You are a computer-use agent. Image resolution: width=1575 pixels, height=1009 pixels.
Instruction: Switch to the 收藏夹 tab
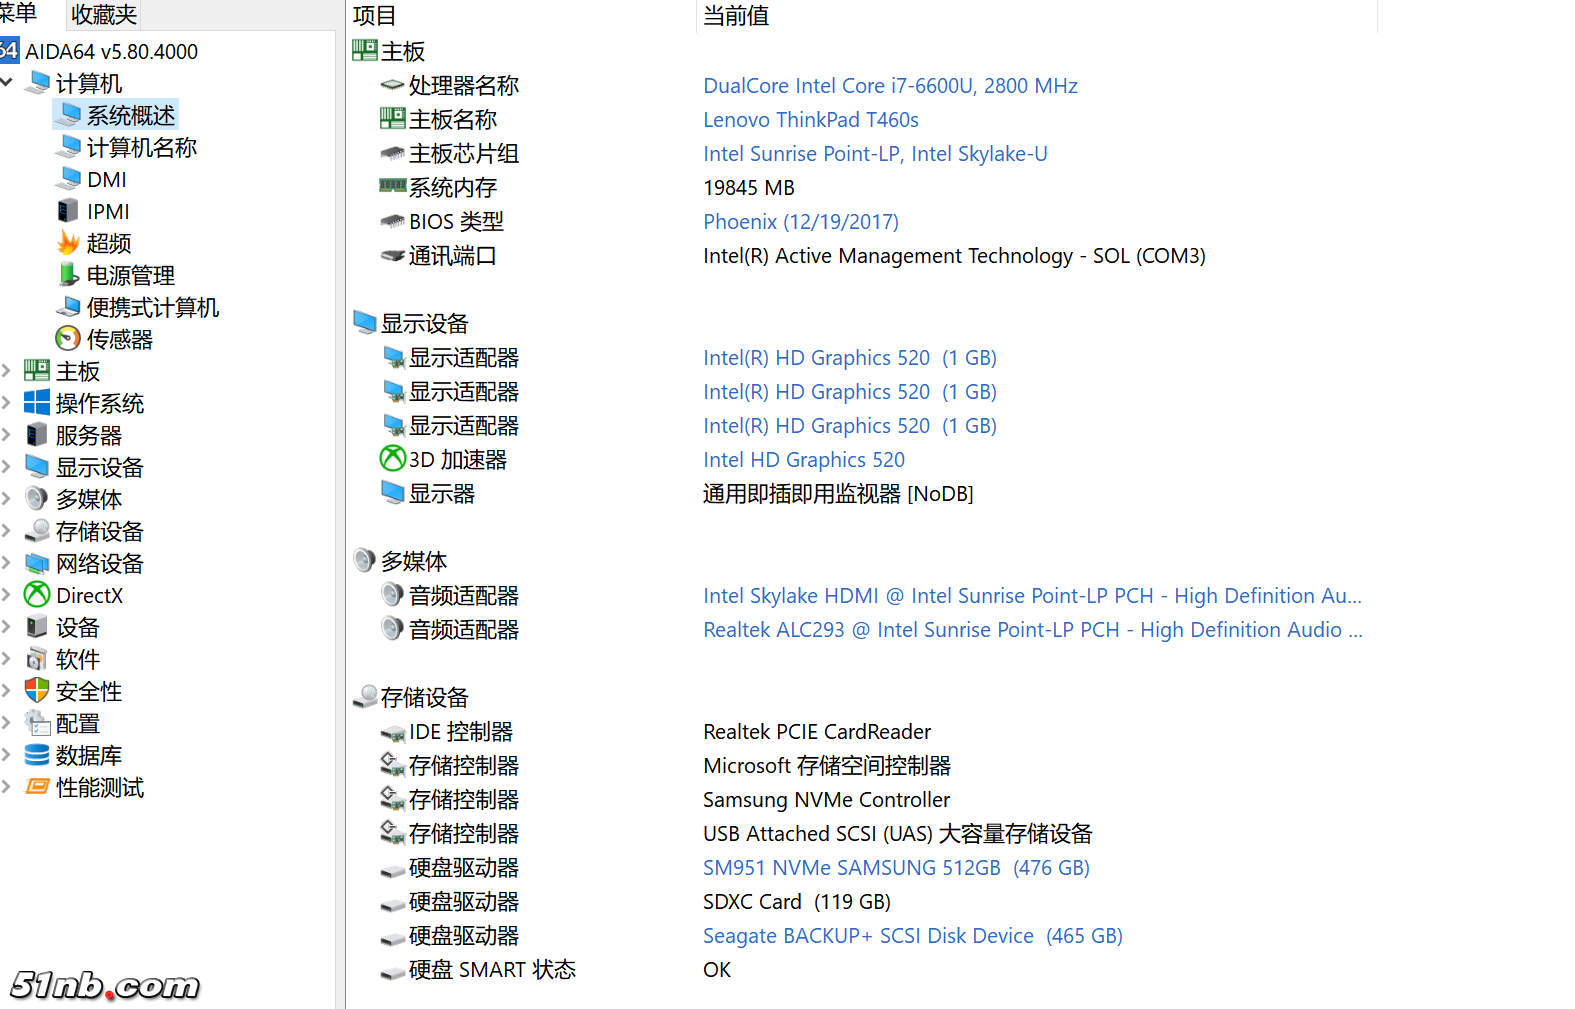[103, 15]
